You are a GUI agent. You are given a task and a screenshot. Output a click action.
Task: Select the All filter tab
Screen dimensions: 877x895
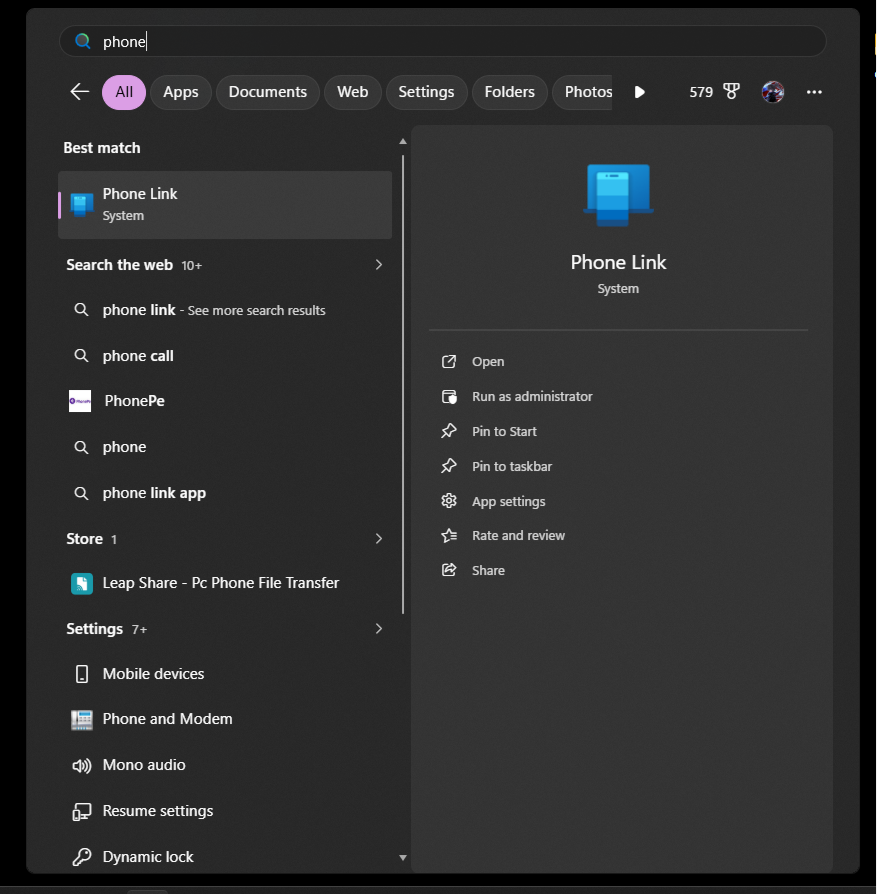click(x=124, y=92)
